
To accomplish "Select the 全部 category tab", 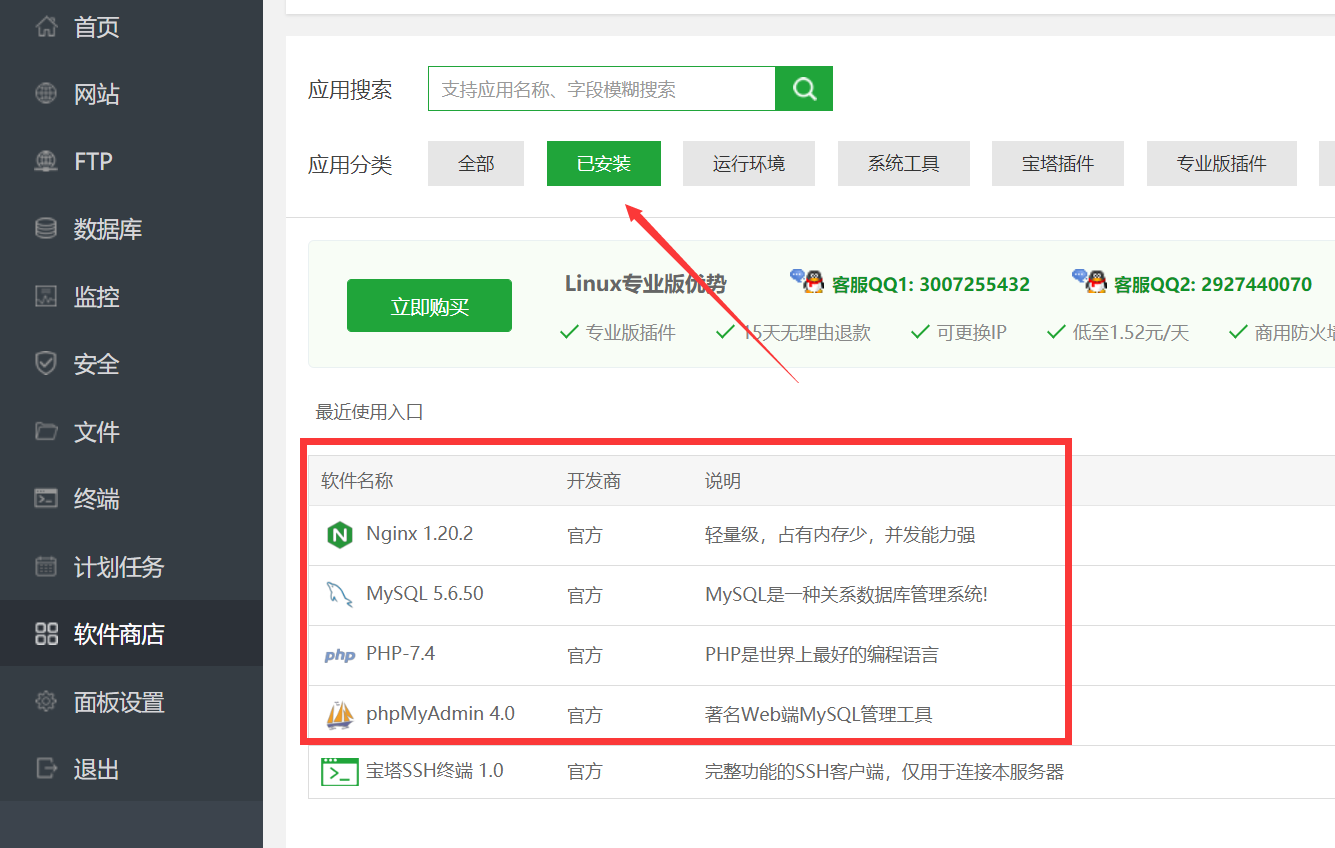I will coord(476,163).
